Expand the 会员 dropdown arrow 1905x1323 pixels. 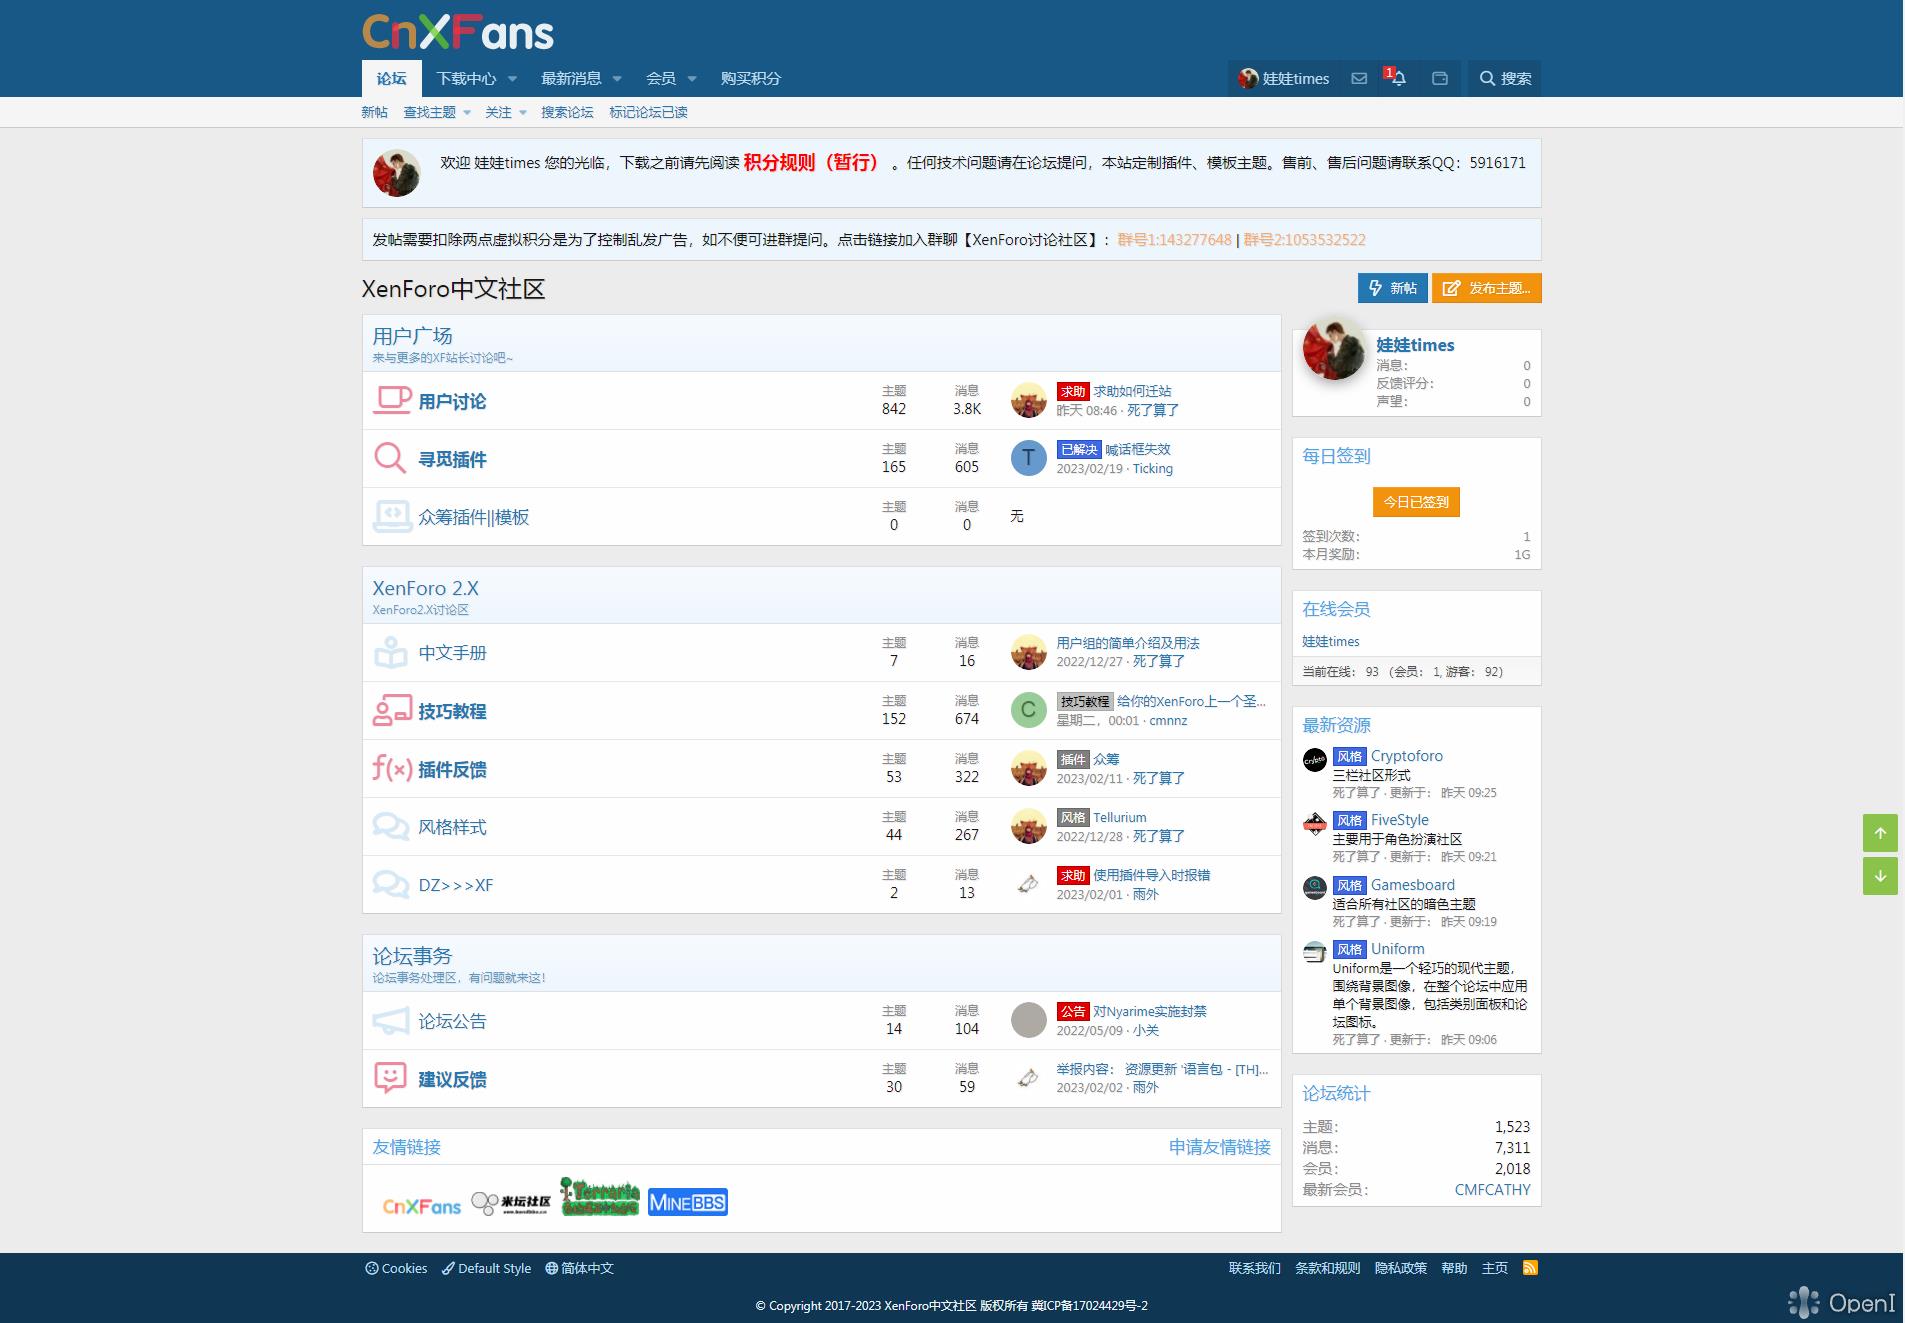pos(693,78)
